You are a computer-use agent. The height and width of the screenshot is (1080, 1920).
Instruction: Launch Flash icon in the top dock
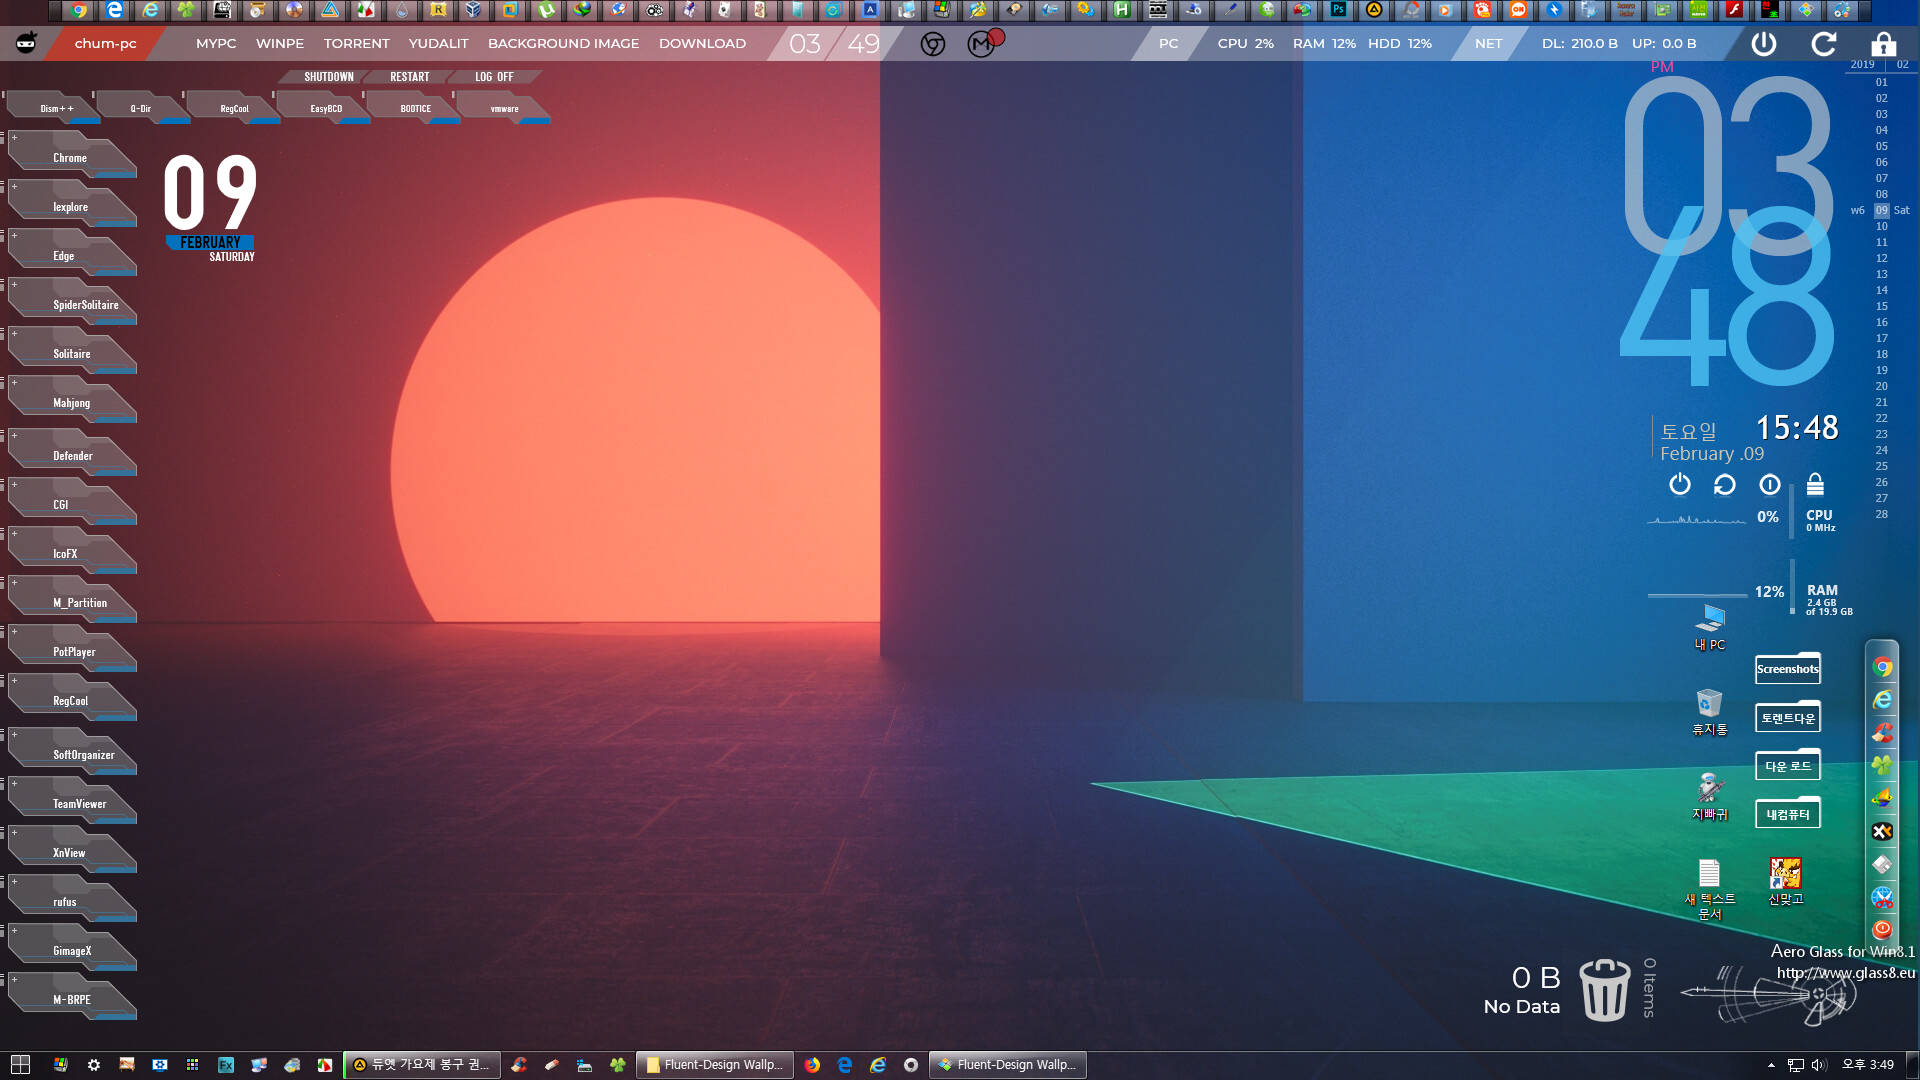pyautogui.click(x=1733, y=10)
